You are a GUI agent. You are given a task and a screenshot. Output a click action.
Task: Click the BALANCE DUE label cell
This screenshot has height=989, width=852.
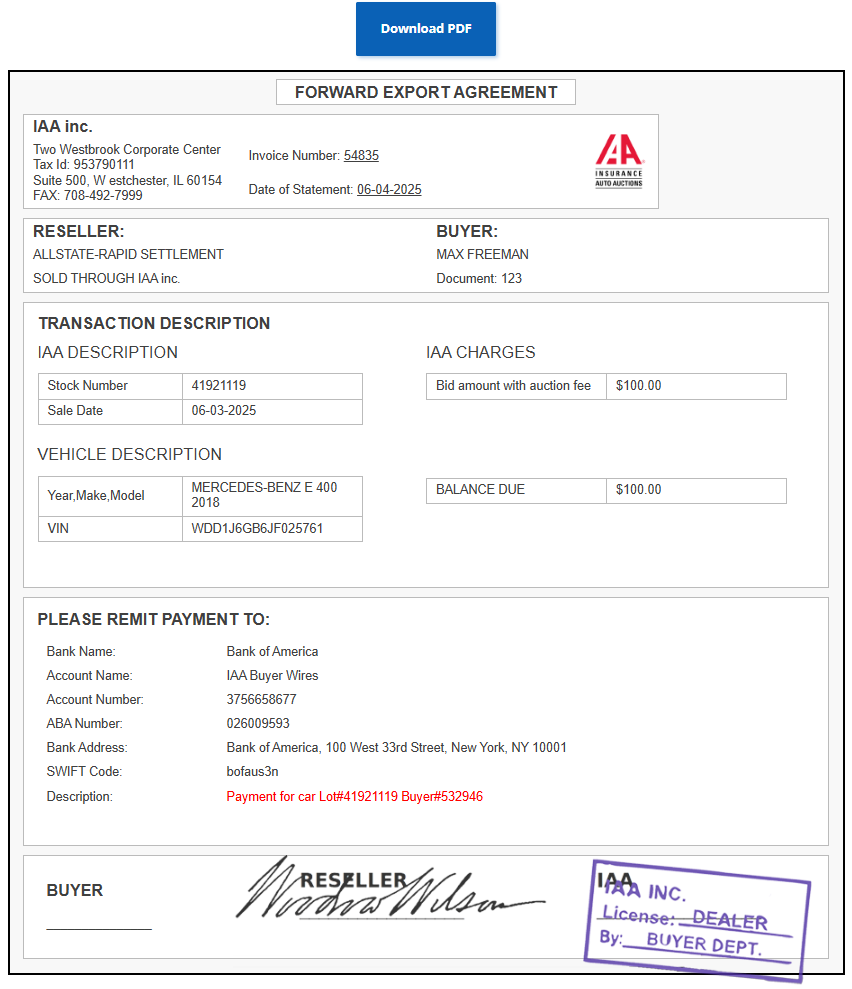[516, 491]
